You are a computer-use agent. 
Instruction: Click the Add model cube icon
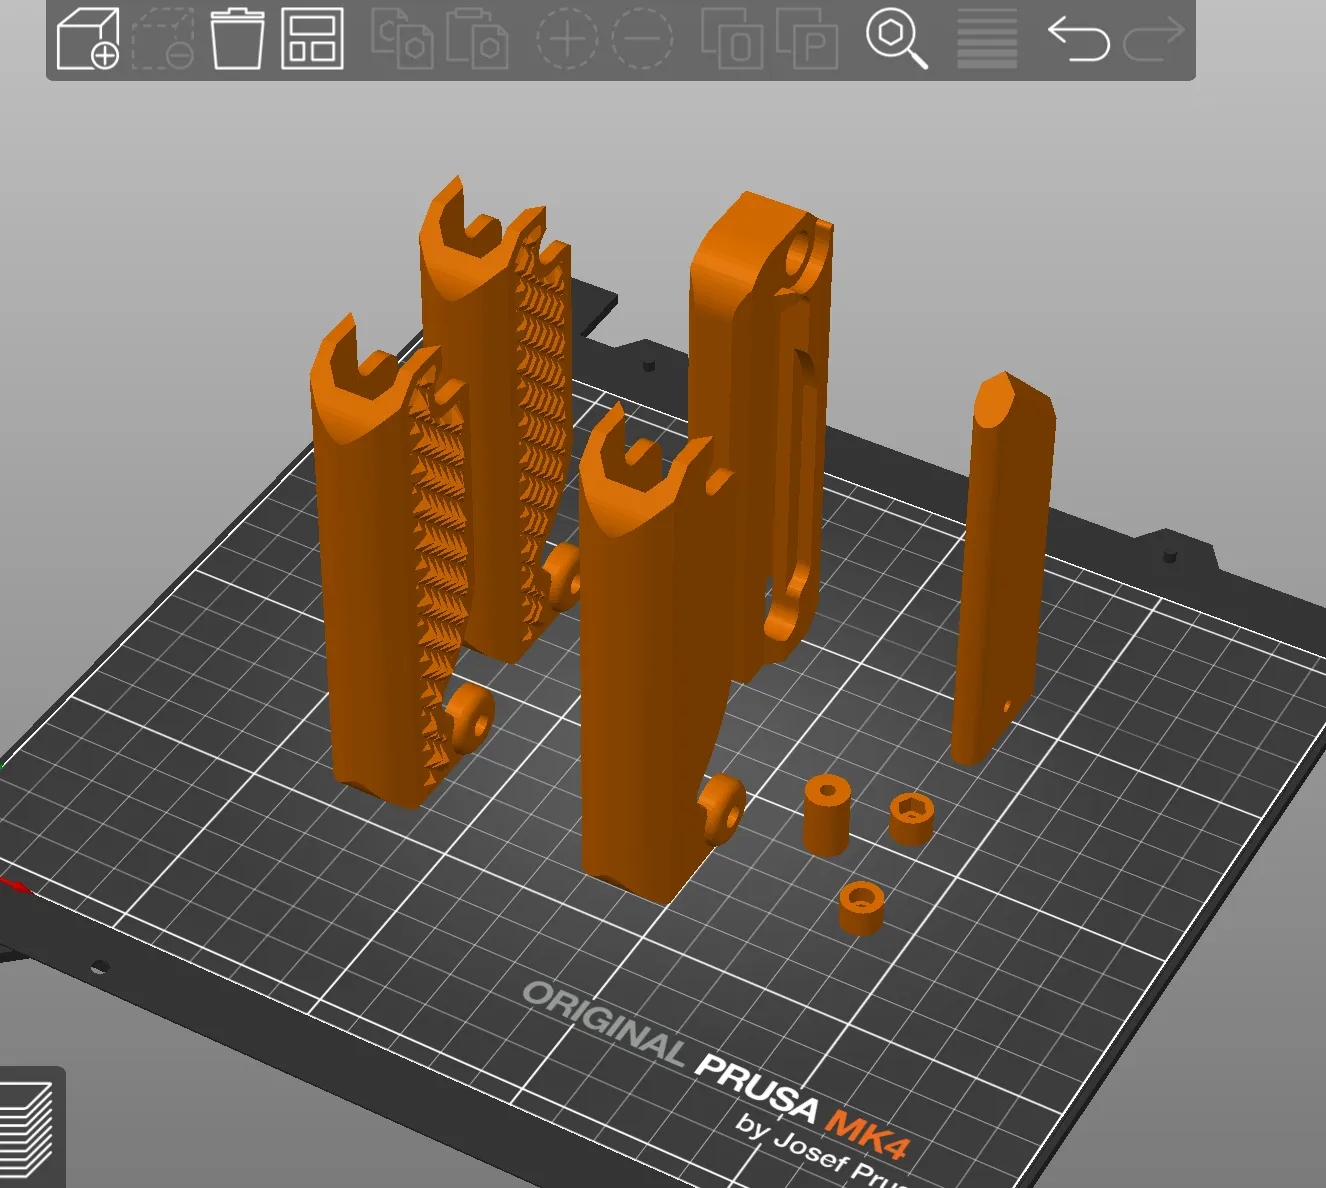[x=88, y=40]
